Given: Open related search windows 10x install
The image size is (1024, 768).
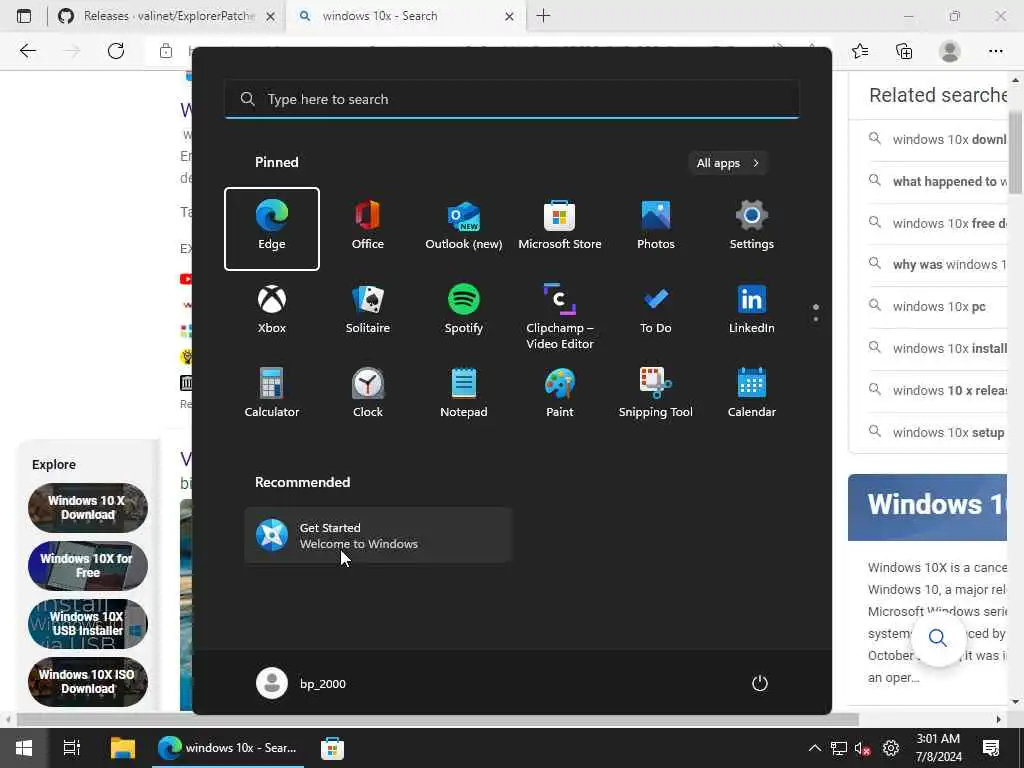Looking at the screenshot, I should point(949,348).
